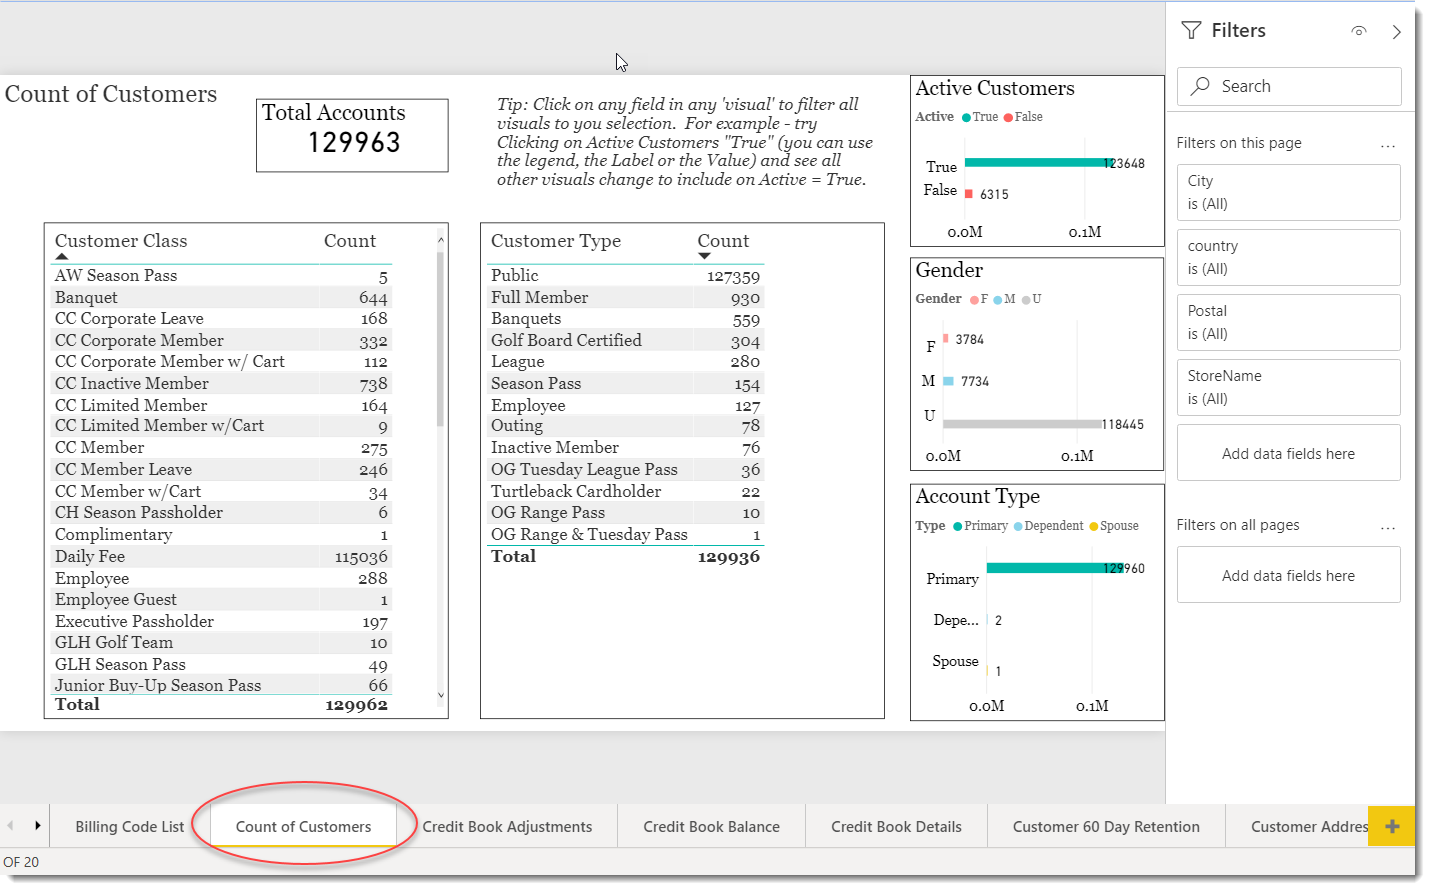Click Customer Class sort arrow indicator
The height and width of the screenshot is (890, 1430).
pyautogui.click(x=62, y=257)
